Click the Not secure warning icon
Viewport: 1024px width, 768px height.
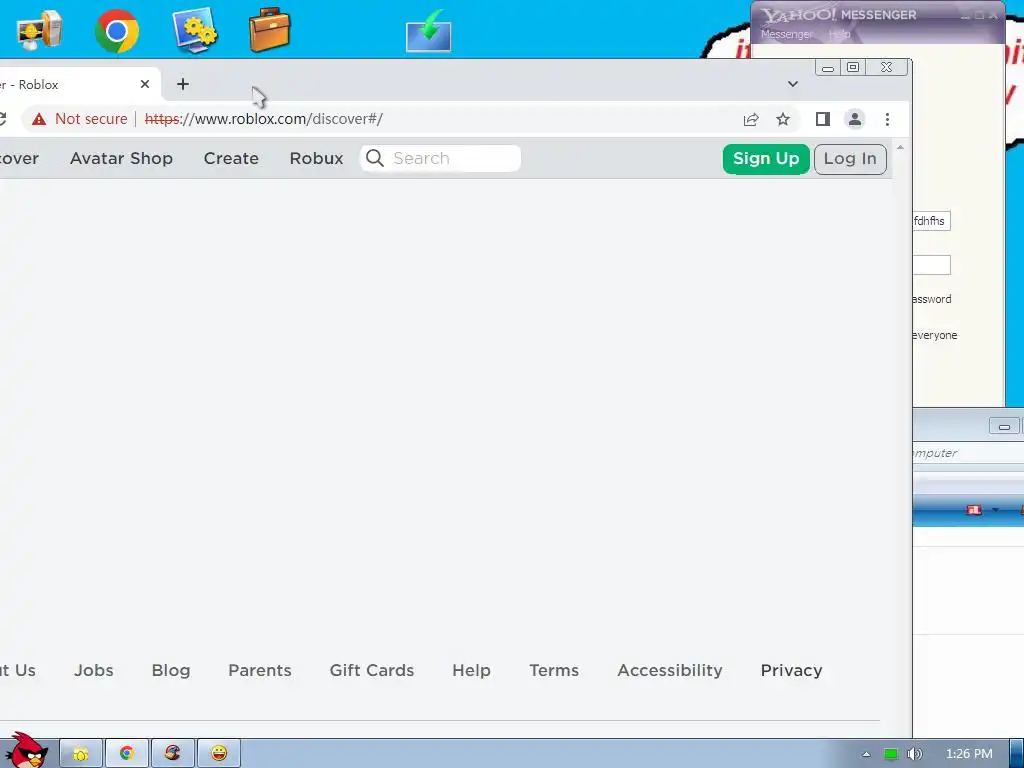[x=39, y=119]
